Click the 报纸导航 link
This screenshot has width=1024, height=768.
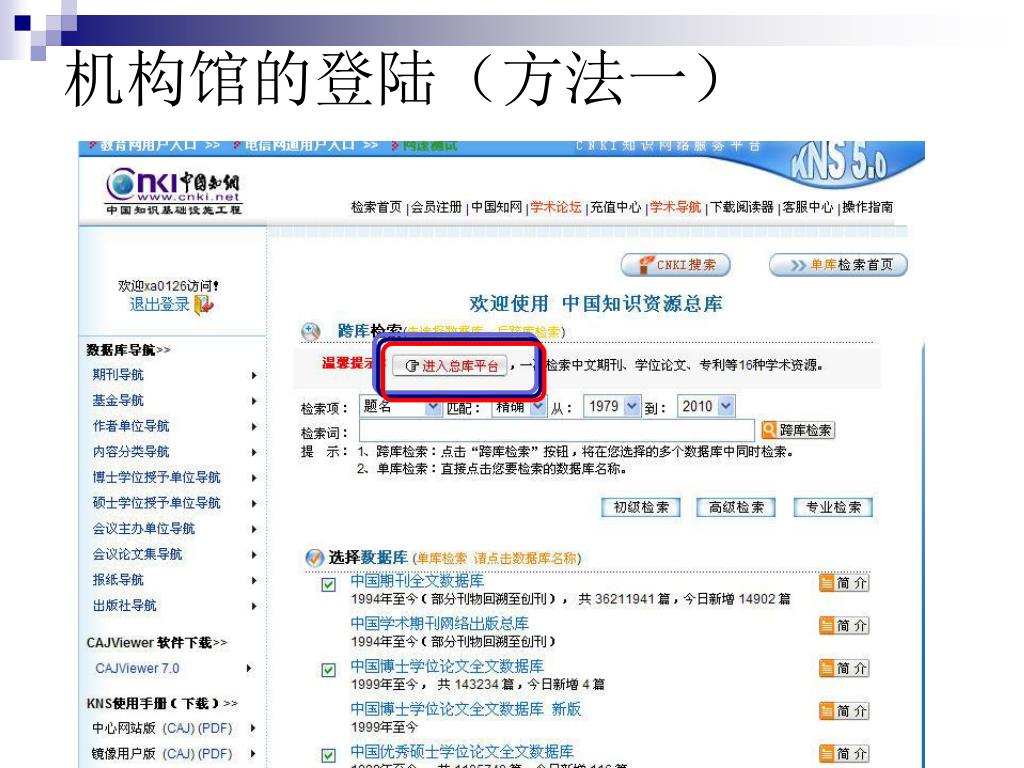click(x=118, y=580)
